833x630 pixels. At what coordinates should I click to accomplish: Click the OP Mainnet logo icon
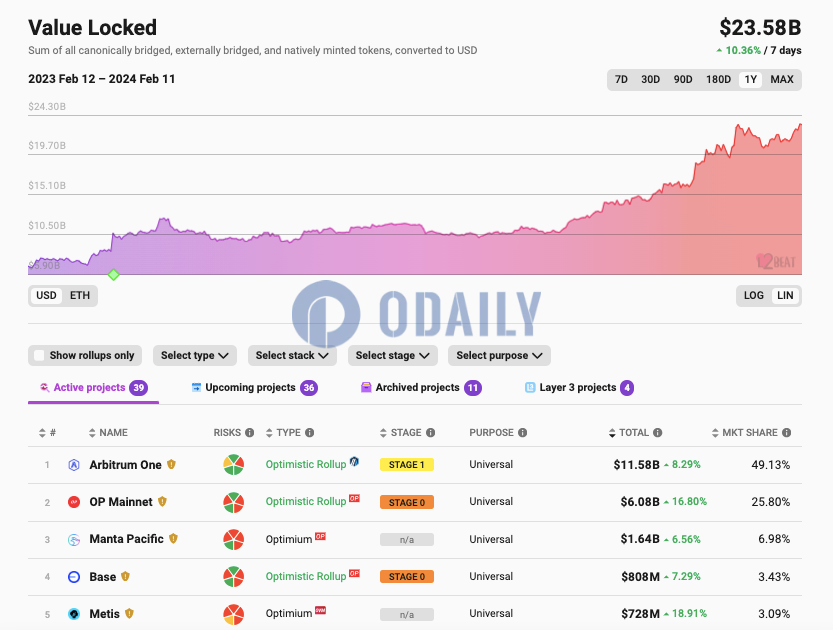coord(74,502)
